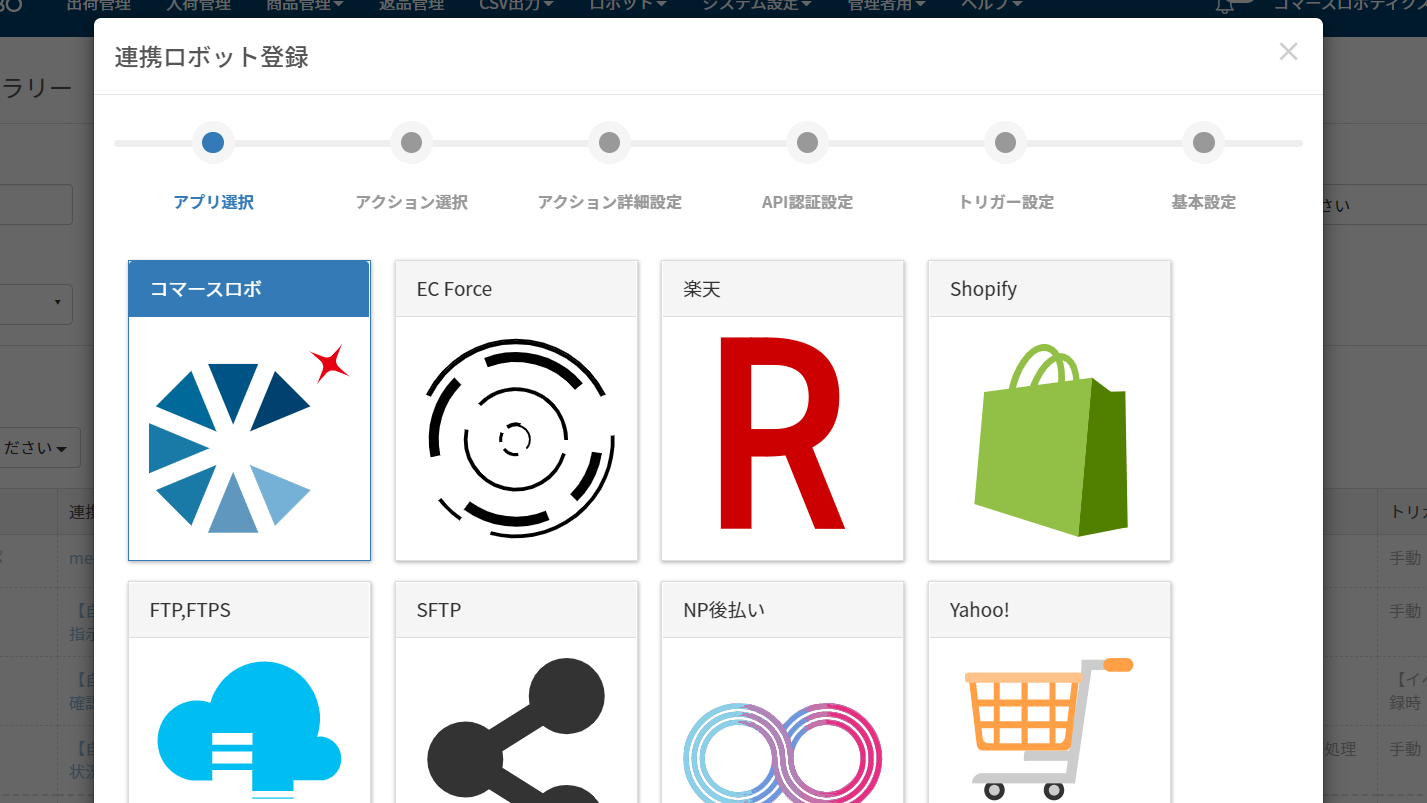This screenshot has height=803, width=1427.
Task: Click the トリガー設定 step label
Action: pyautogui.click(x=1005, y=202)
